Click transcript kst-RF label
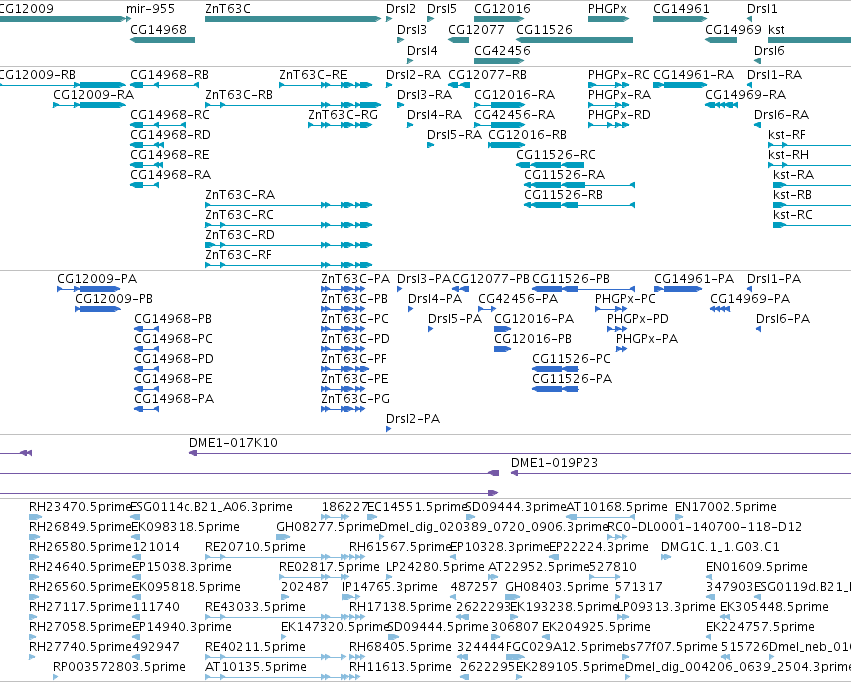The width and height of the screenshot is (851, 682). pyautogui.click(x=786, y=135)
